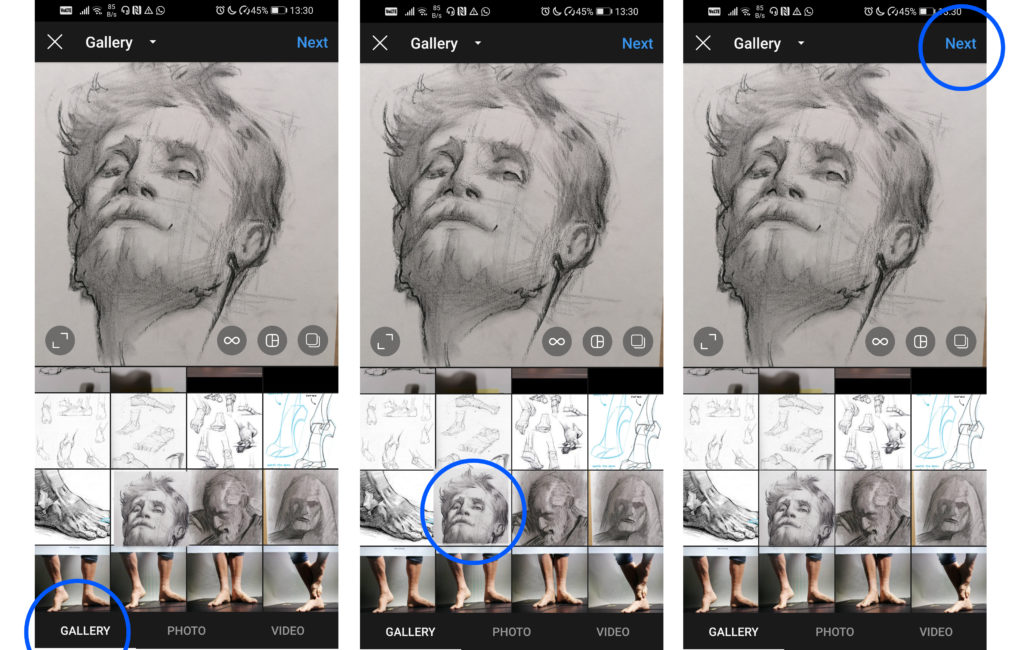Pick bearded old man sketch thumbnail, left screenshot
The image size is (1024, 650).
coord(225,508)
